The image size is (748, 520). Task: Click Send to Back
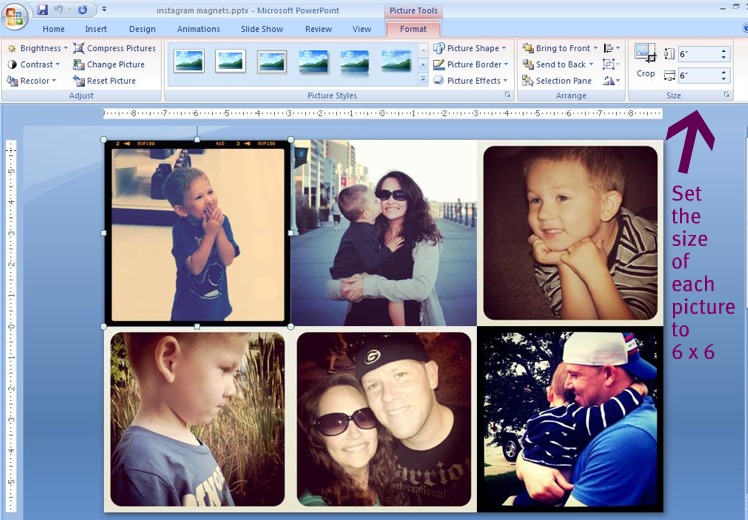click(x=558, y=64)
